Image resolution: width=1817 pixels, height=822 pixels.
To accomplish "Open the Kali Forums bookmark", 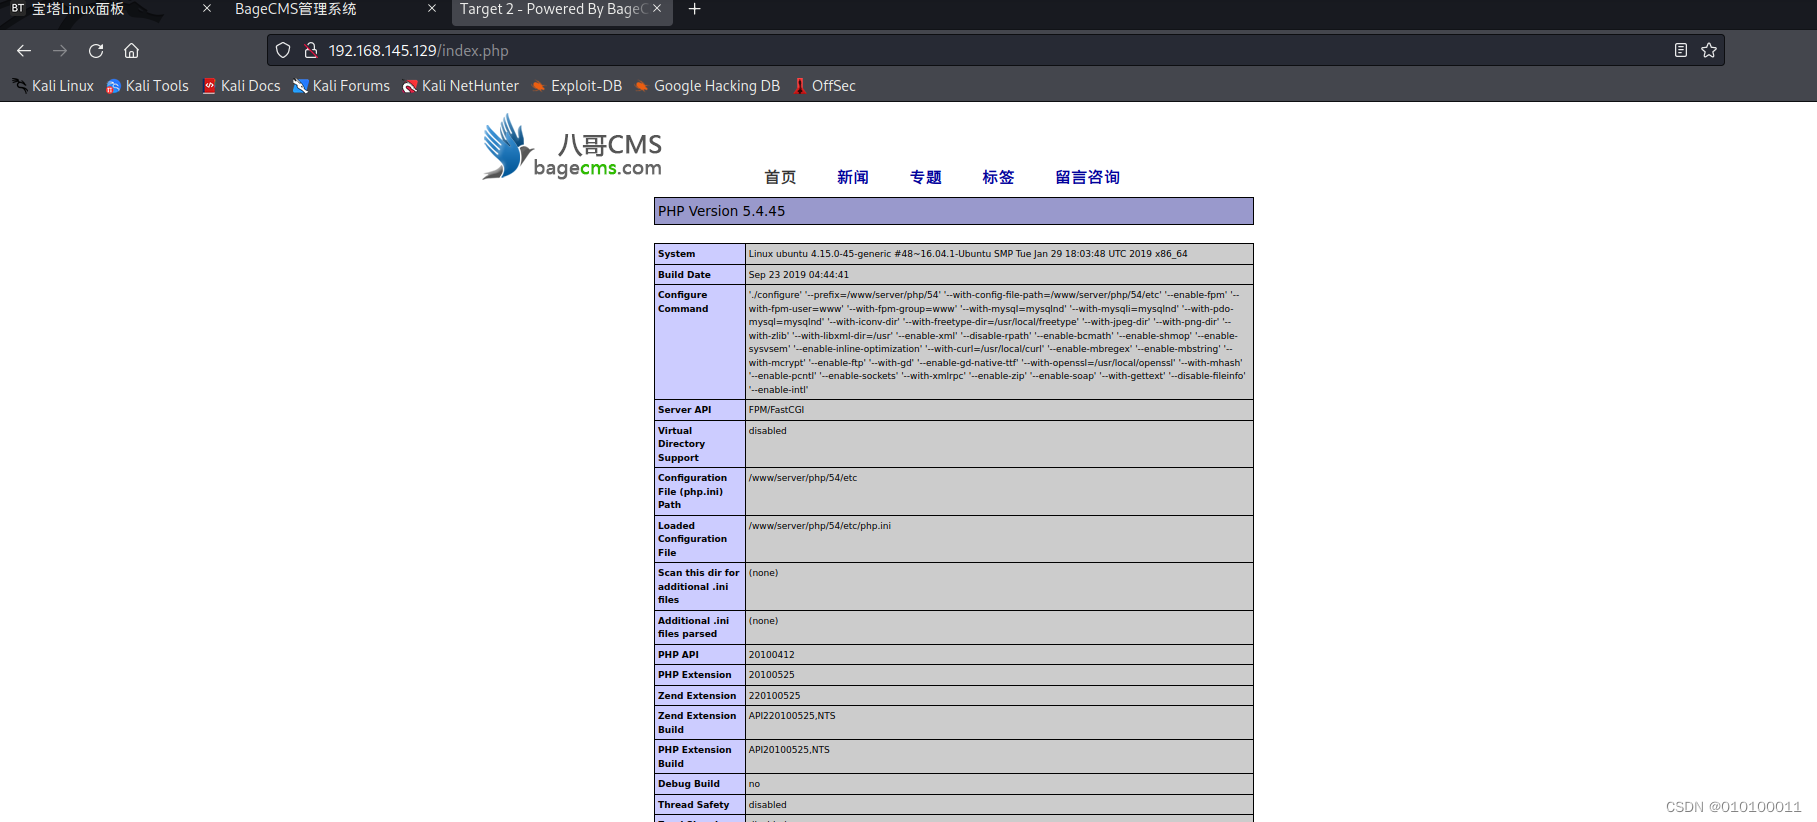I will tap(341, 86).
